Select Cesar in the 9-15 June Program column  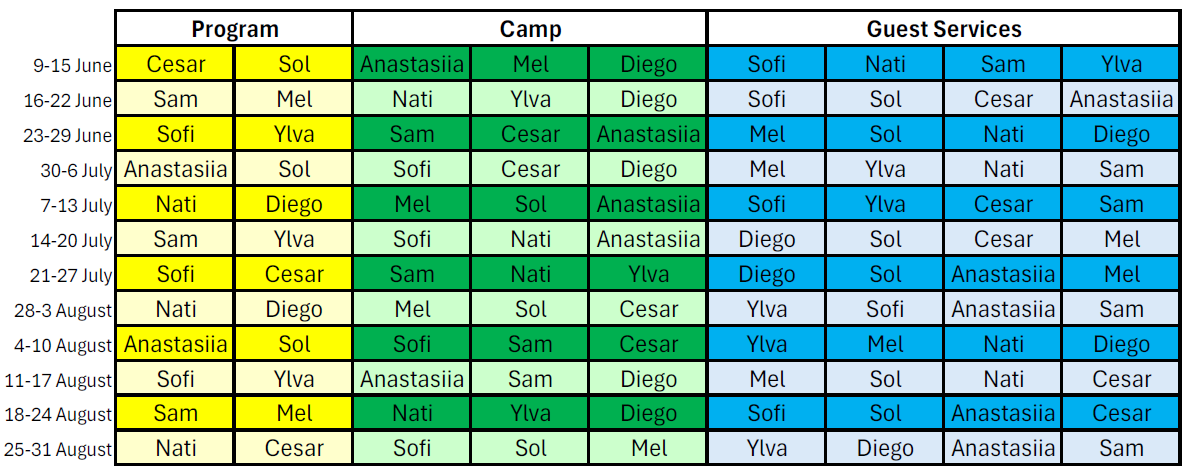[x=175, y=64]
